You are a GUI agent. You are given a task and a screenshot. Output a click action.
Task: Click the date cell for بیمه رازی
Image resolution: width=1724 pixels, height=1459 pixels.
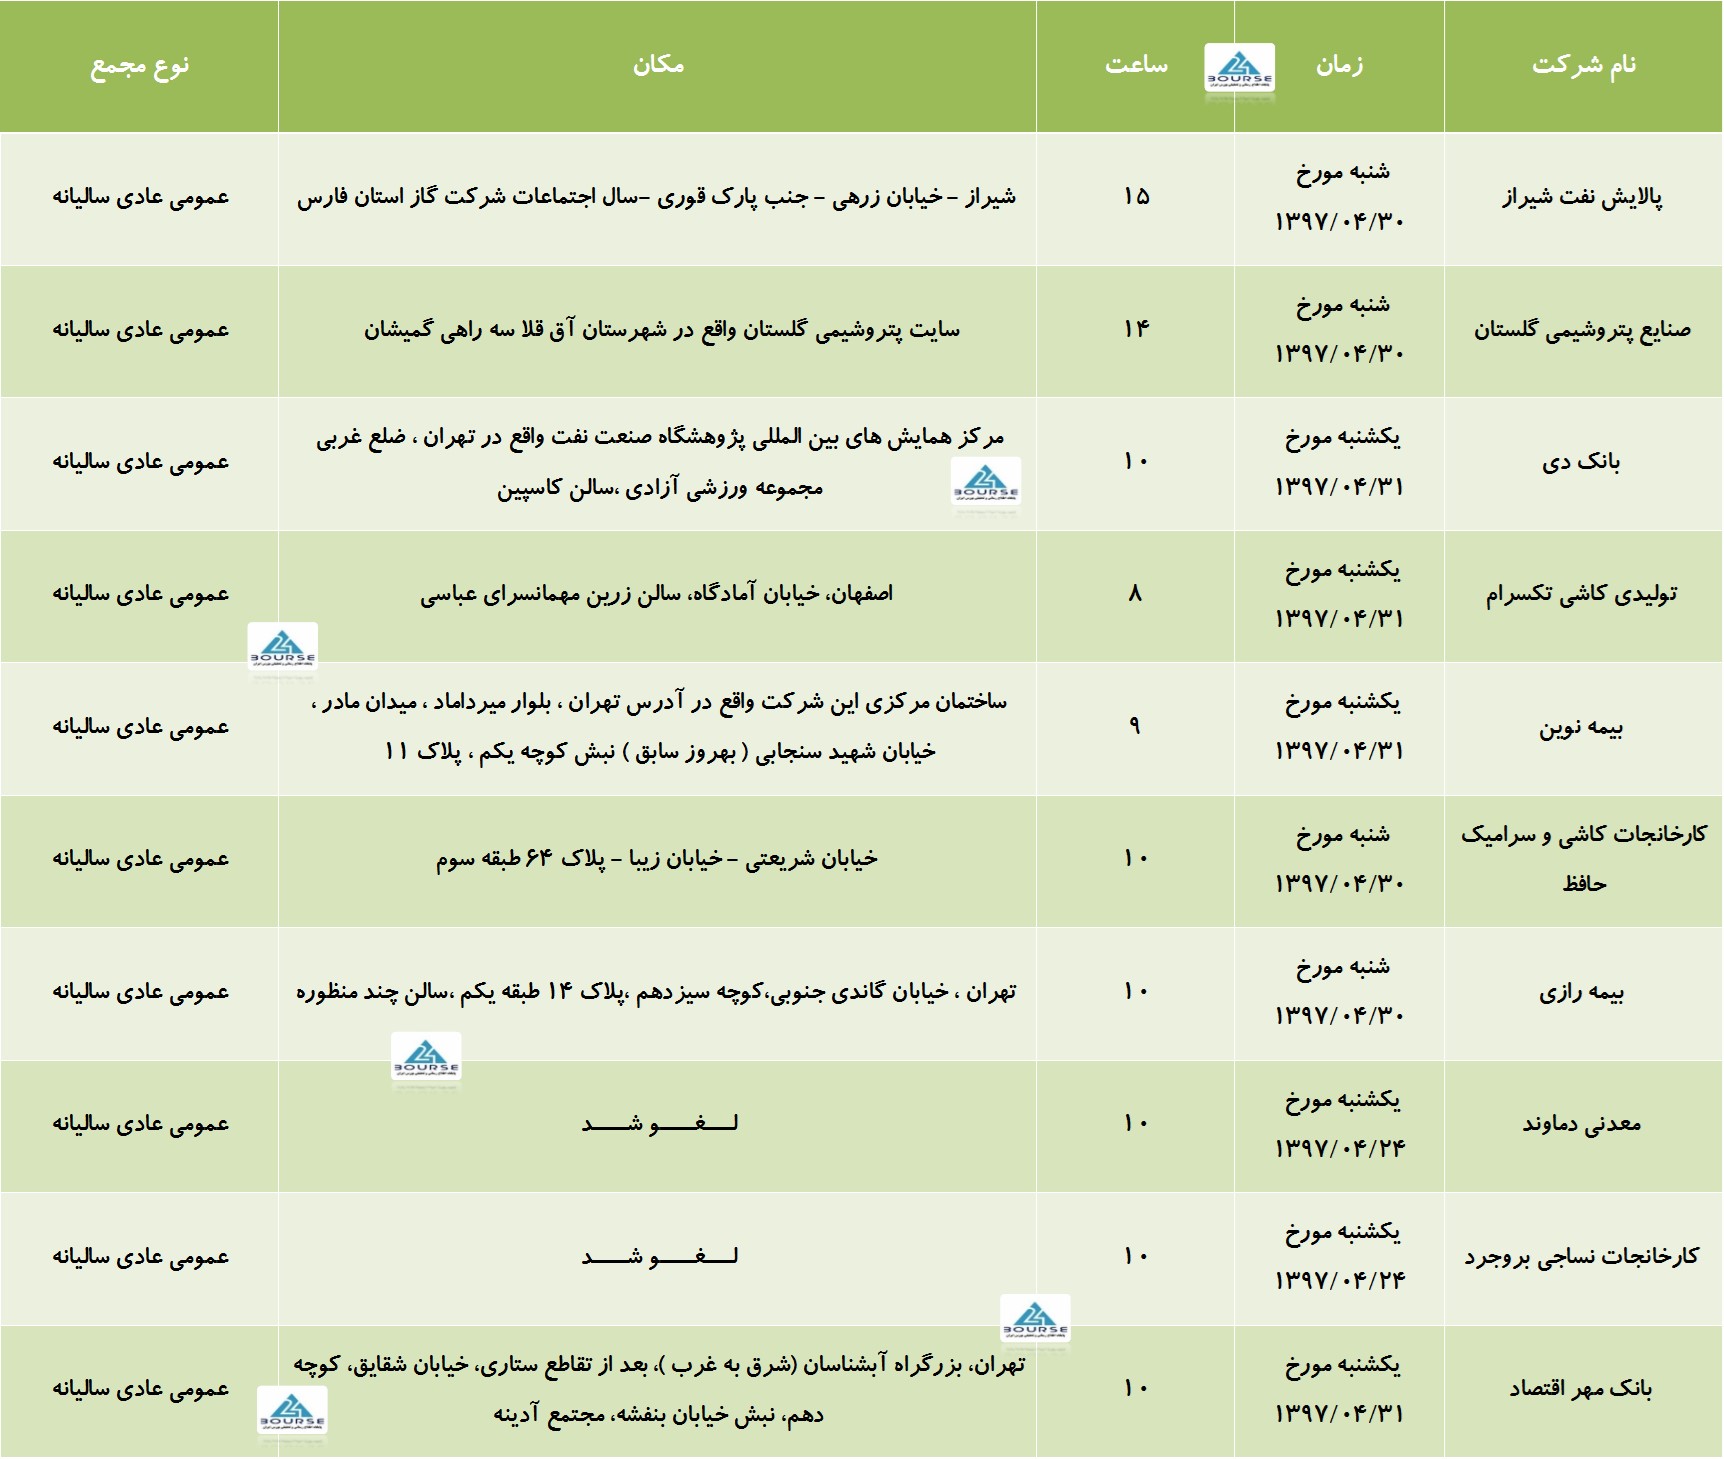(1340, 992)
